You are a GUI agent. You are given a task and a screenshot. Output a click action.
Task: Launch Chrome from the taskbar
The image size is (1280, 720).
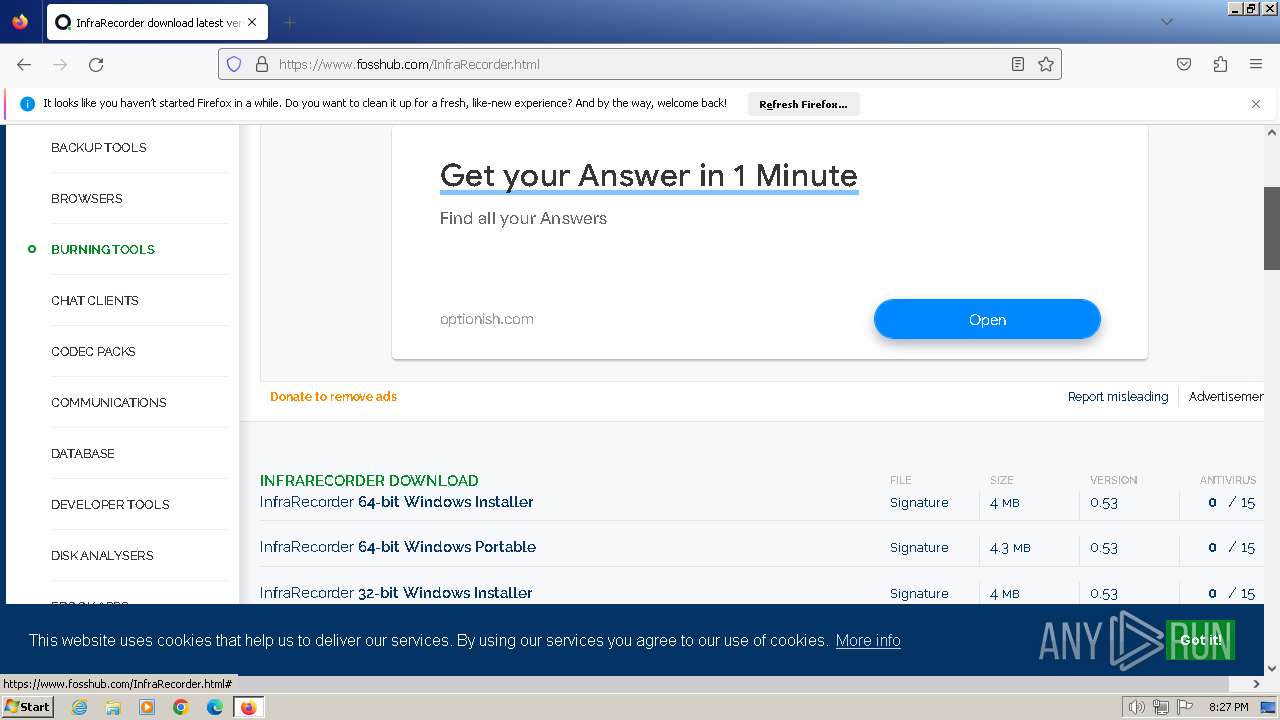click(181, 707)
